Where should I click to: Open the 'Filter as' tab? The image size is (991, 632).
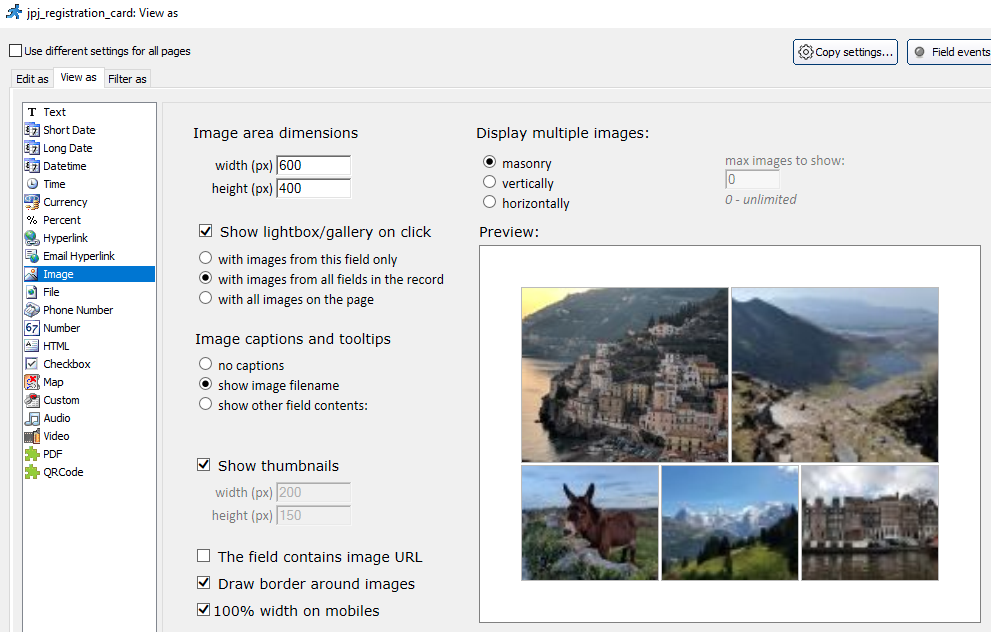coord(127,79)
